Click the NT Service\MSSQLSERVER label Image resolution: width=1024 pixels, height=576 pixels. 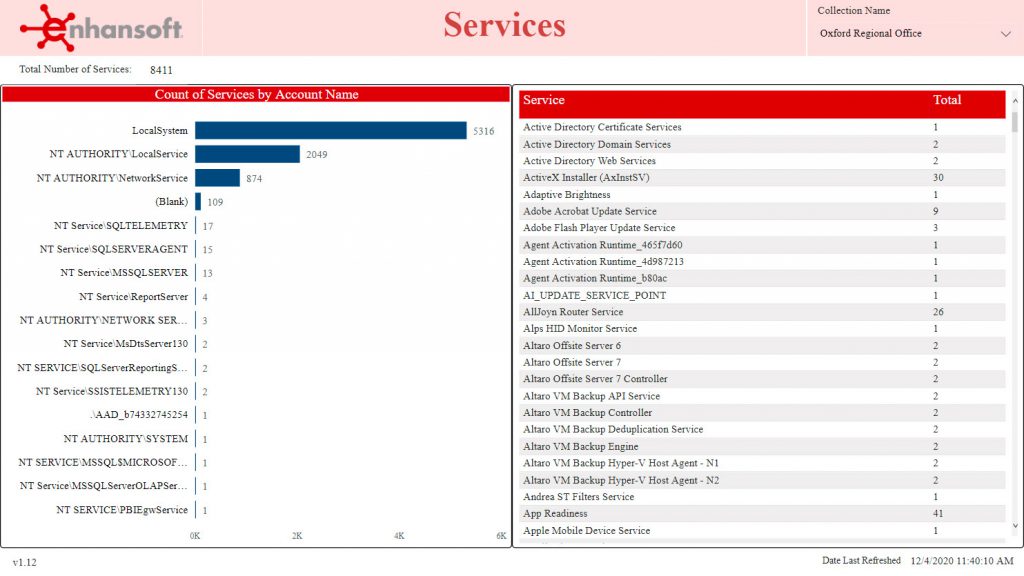[124, 272]
